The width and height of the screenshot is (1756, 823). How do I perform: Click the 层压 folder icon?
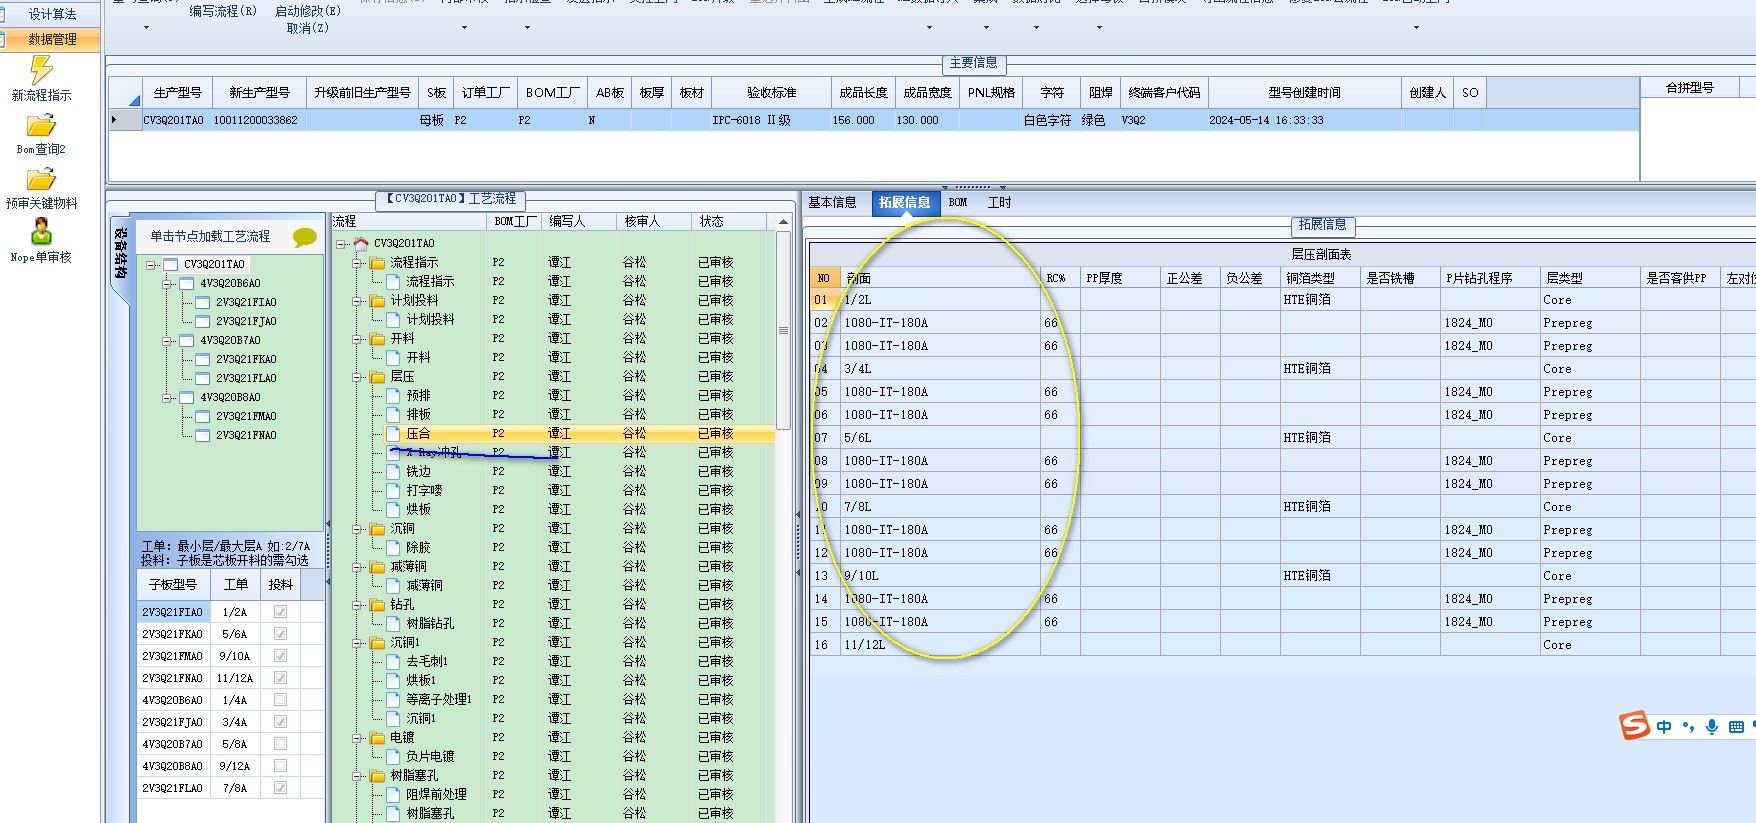378,377
